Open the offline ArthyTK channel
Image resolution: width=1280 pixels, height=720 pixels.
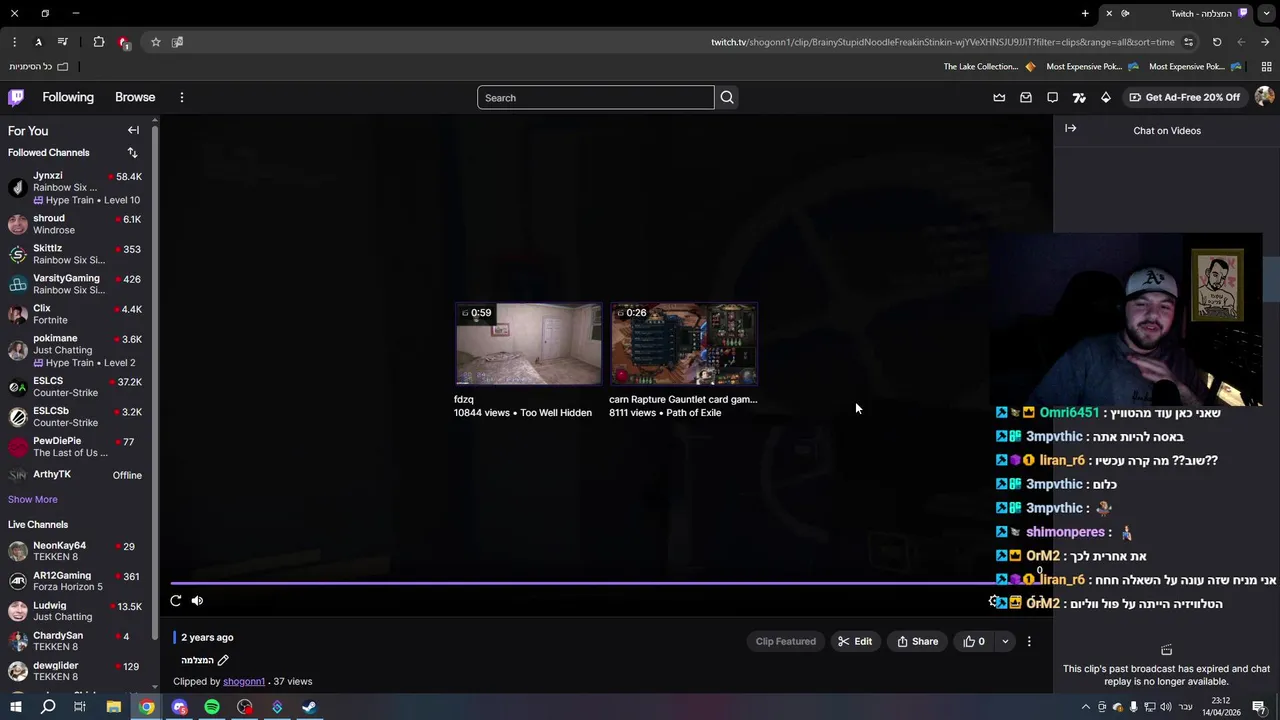coord(75,475)
